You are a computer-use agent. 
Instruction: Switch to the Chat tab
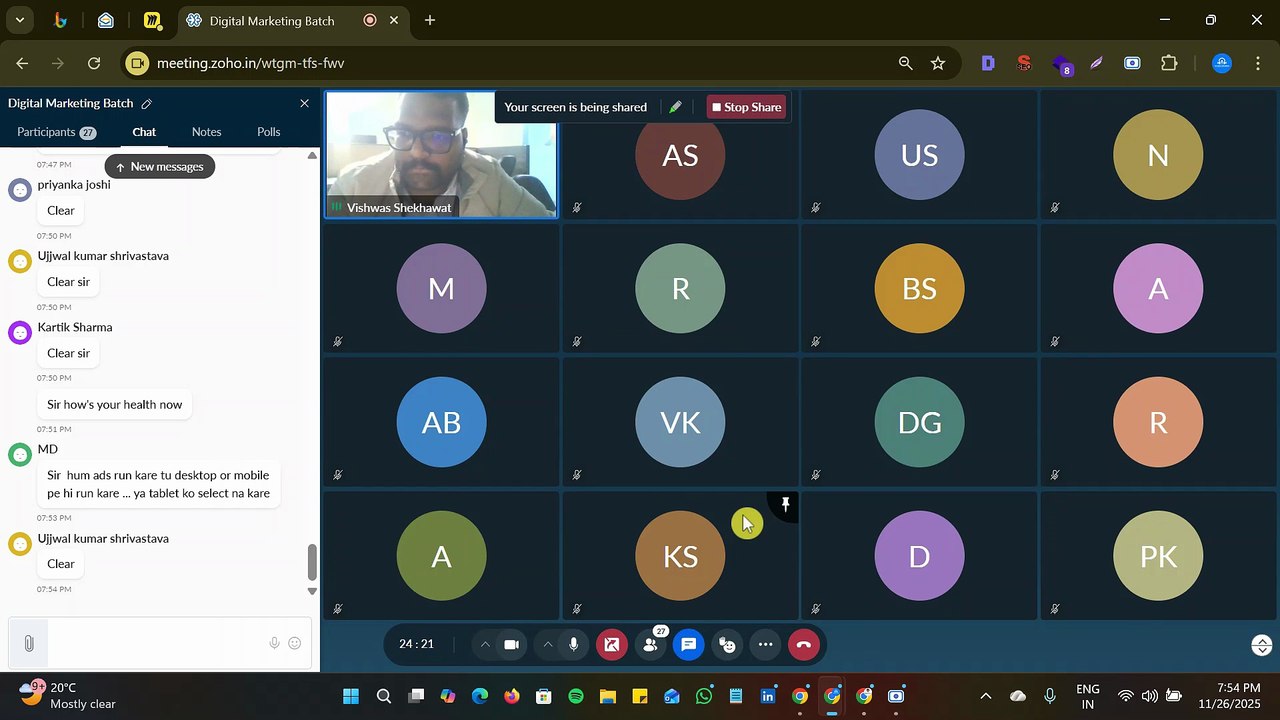click(x=144, y=132)
